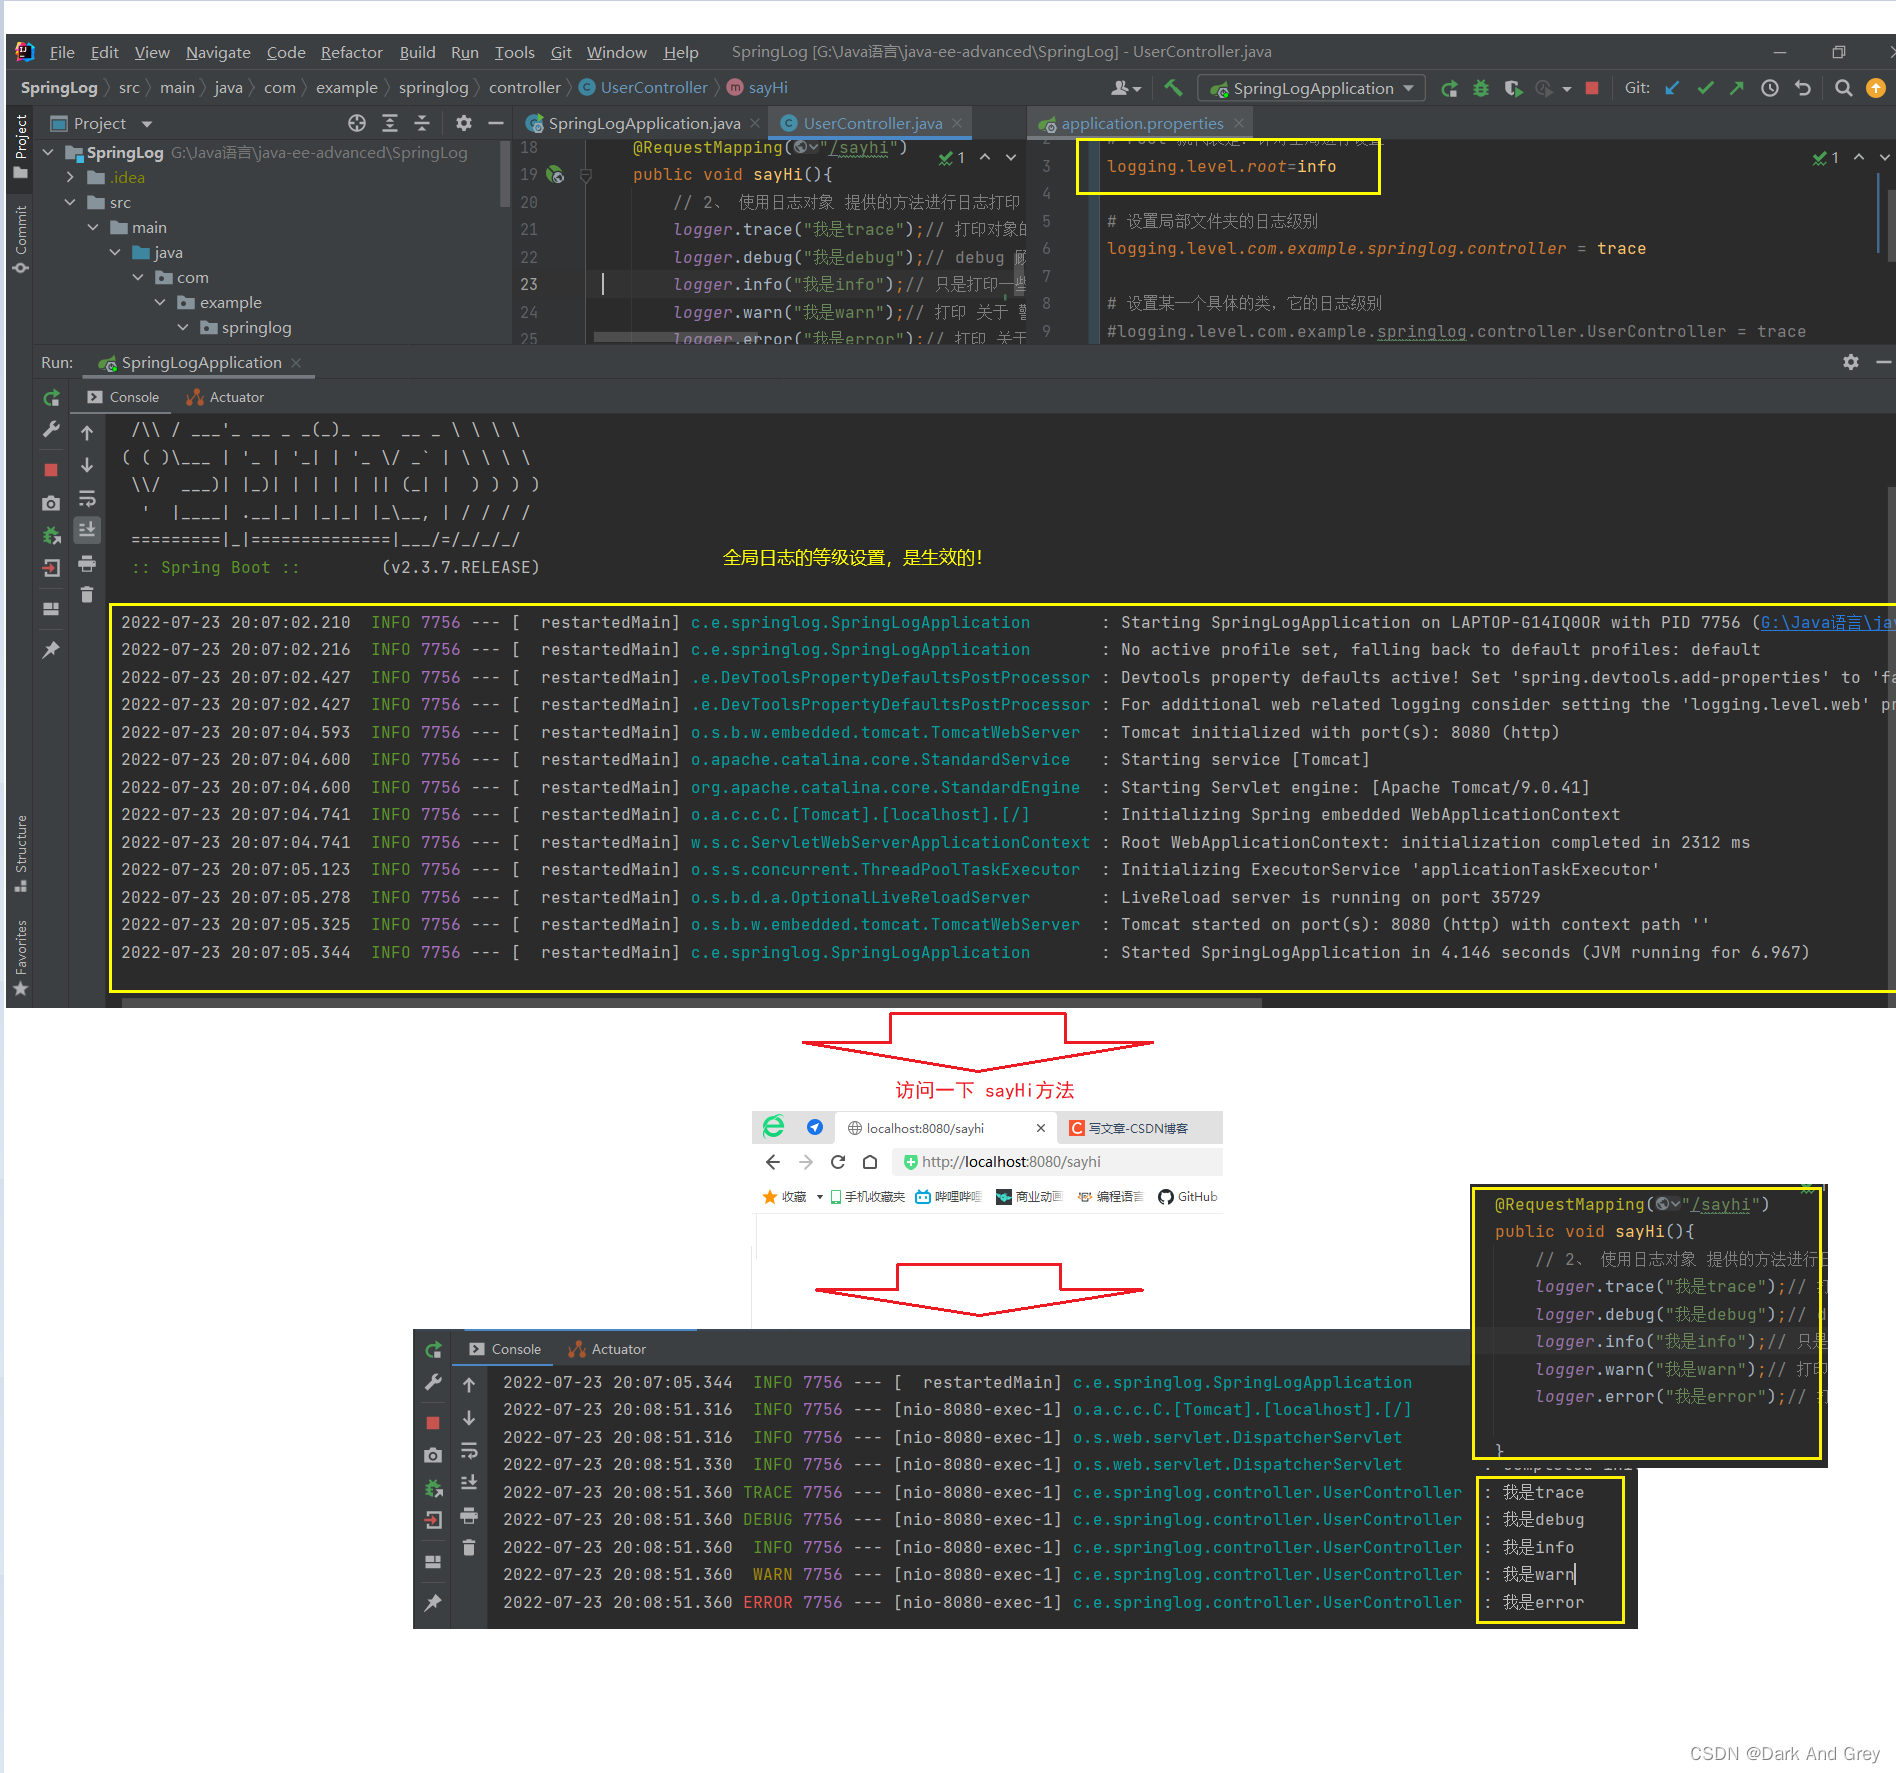Screen dimensions: 1896x1773
Task: Close the UserController.java tab
Action: [957, 123]
